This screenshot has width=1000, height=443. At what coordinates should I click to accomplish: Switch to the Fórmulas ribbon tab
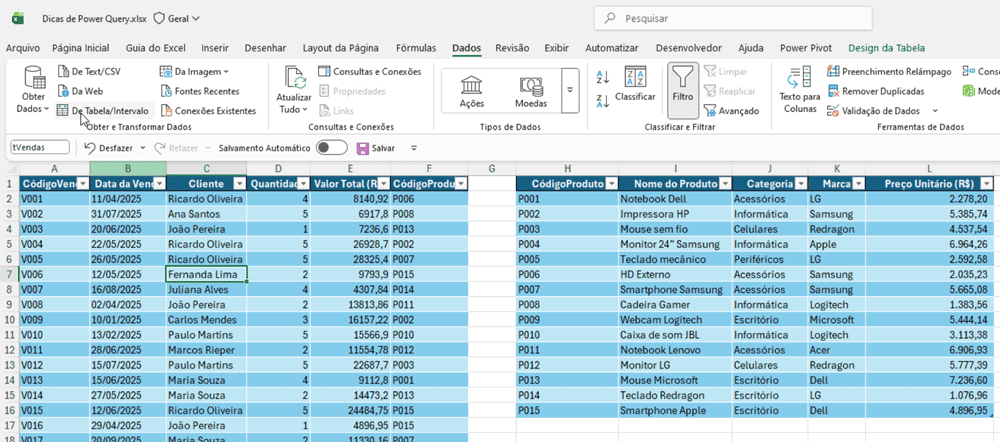pos(415,47)
